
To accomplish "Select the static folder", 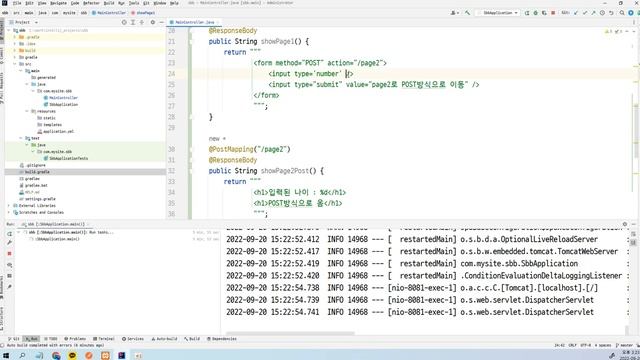I will point(46,118).
